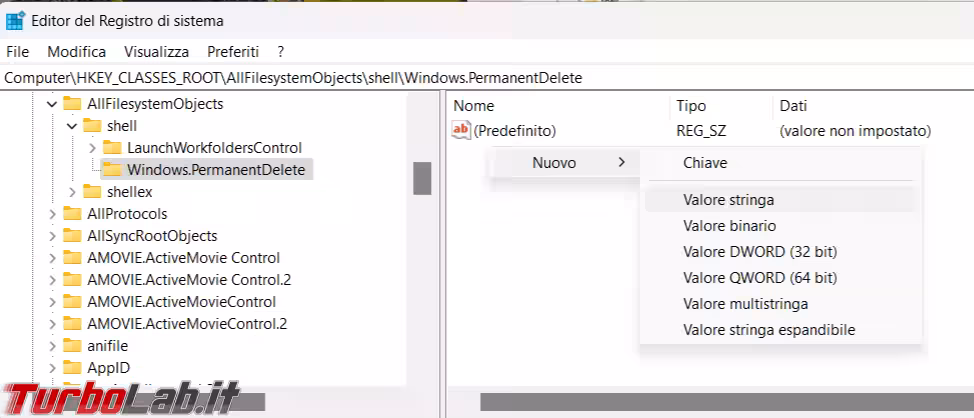Viewport: 974px width, 418px height.
Task: Collapse the AllFilesystemObjects tree node
Action: click(x=52, y=104)
